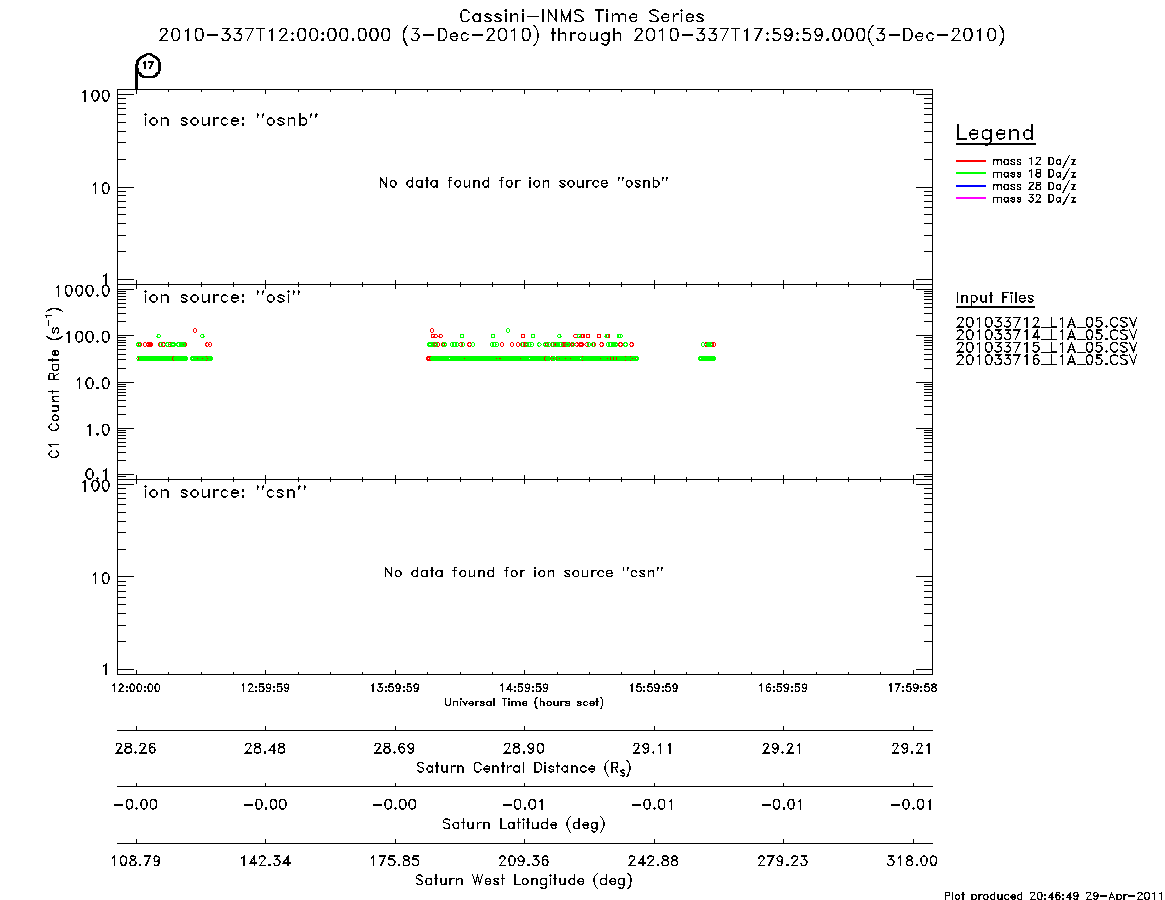1165x900 pixels.
Task: Click the 12:59:59 time tick label
Action: (x=265, y=688)
